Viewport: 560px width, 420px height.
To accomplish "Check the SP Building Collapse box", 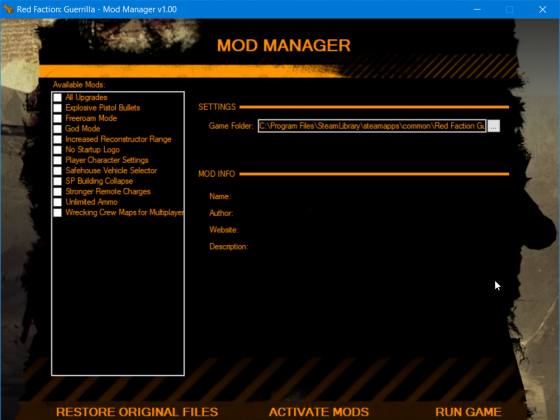I will tap(58, 181).
